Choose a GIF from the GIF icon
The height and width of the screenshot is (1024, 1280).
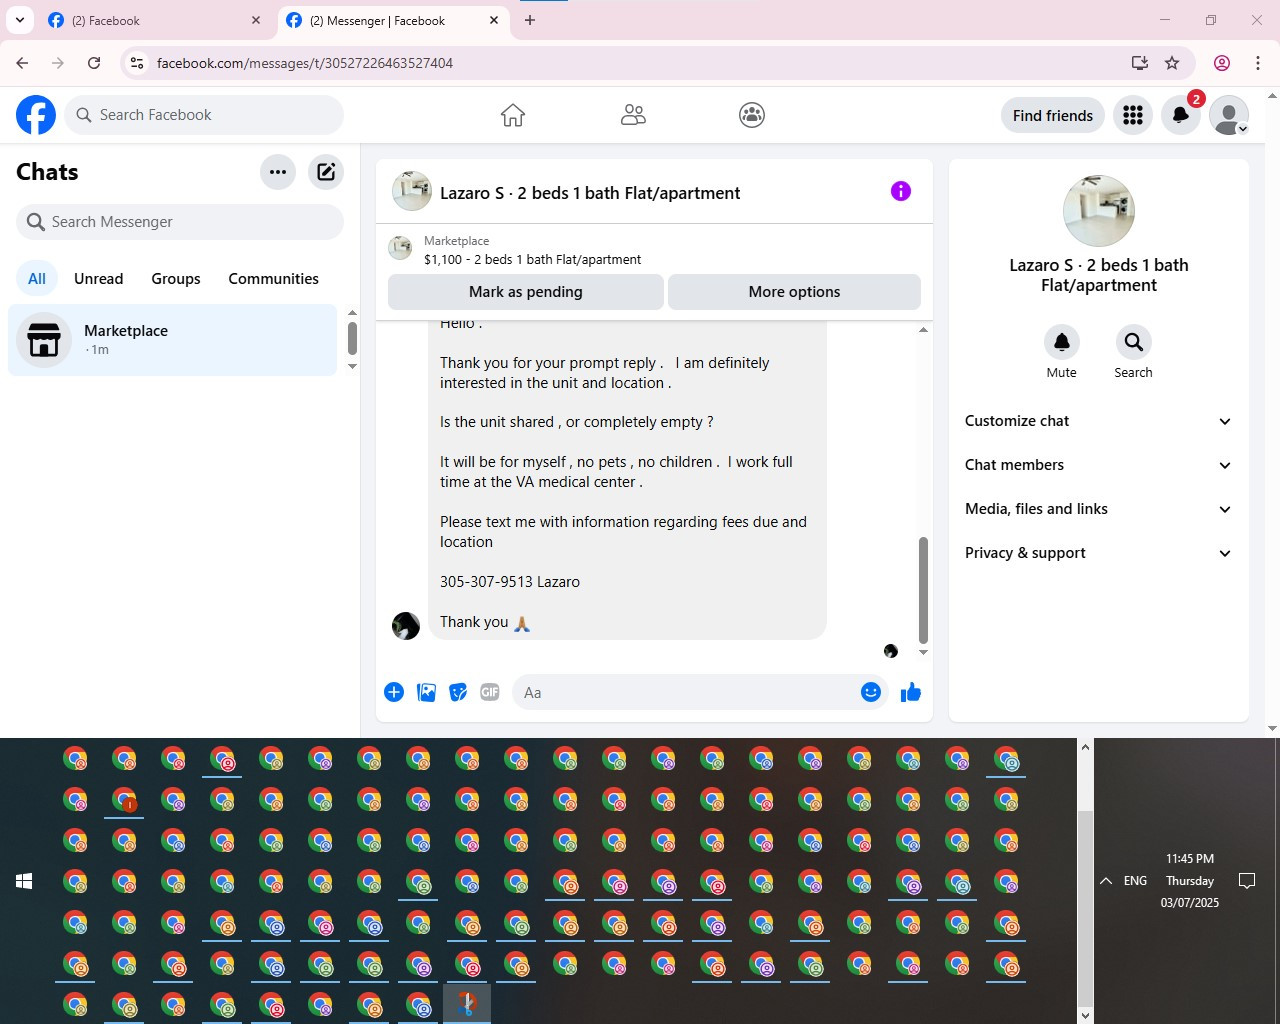pos(490,692)
